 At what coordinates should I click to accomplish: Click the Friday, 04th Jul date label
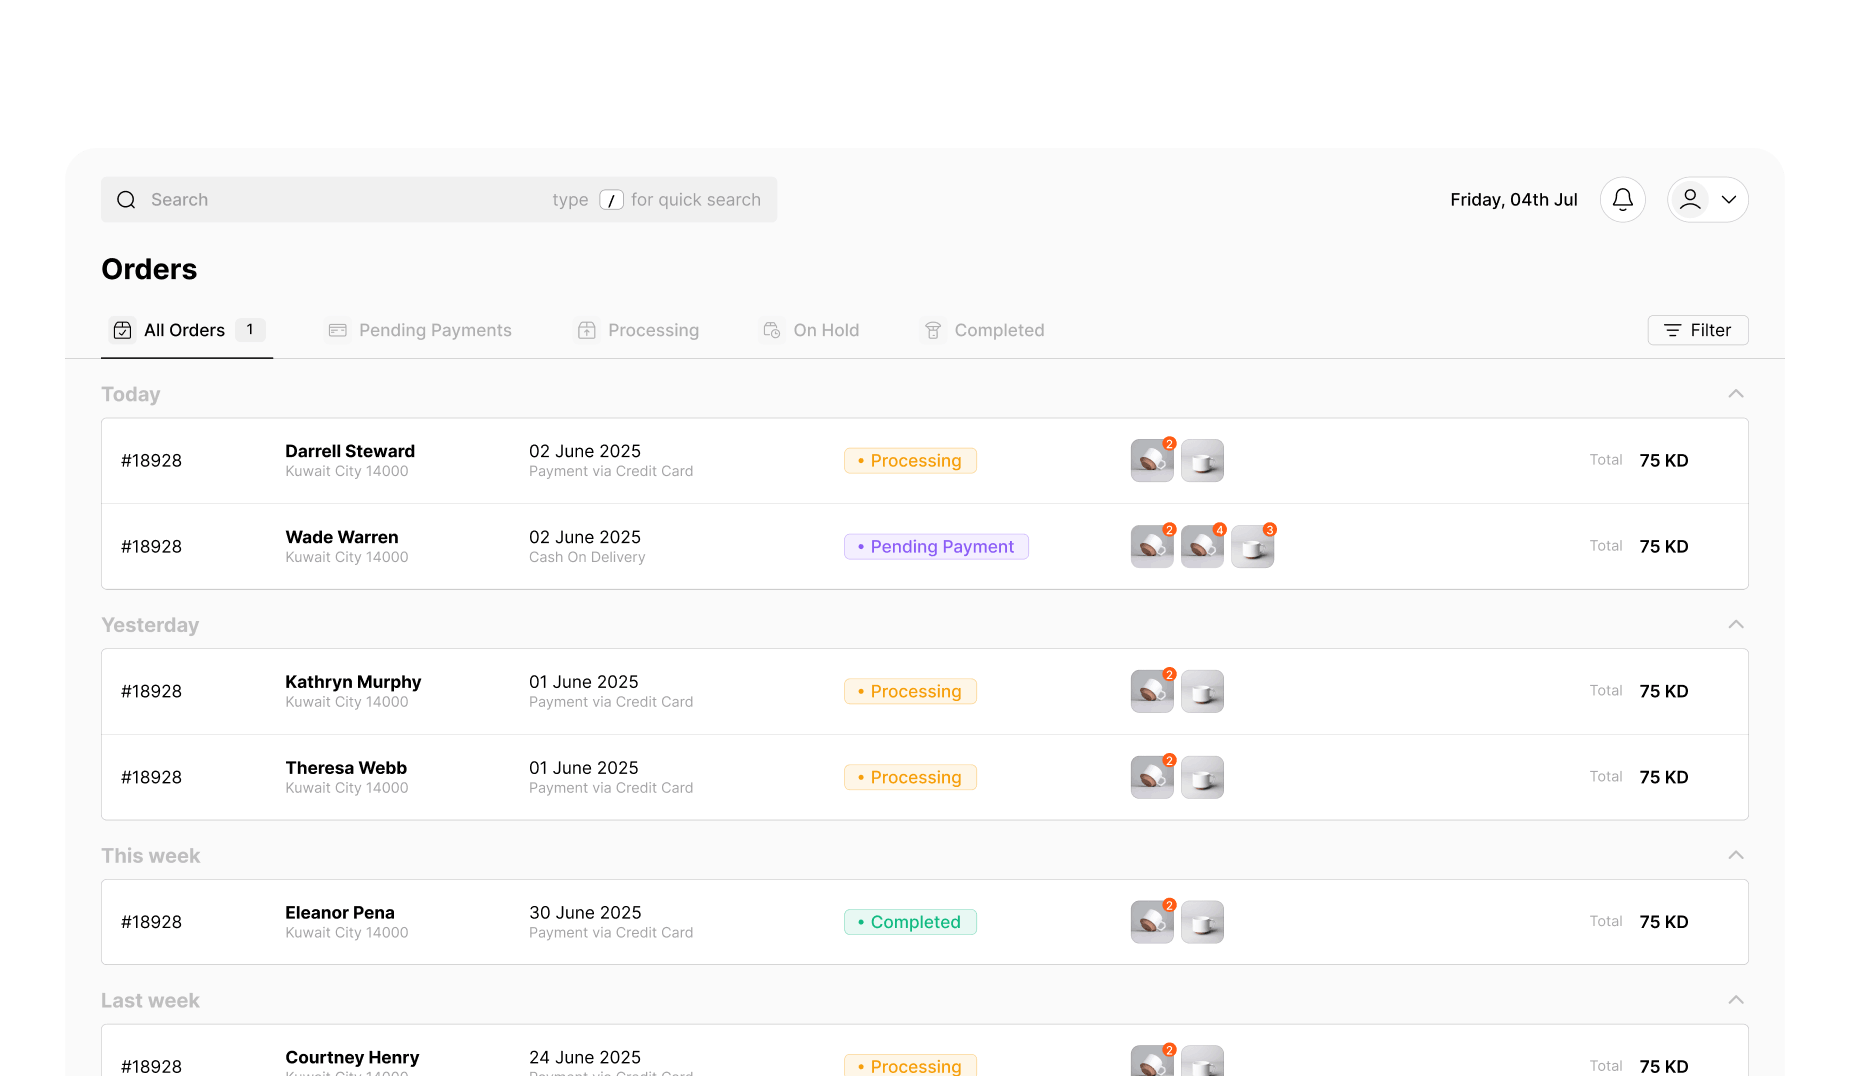point(1514,200)
